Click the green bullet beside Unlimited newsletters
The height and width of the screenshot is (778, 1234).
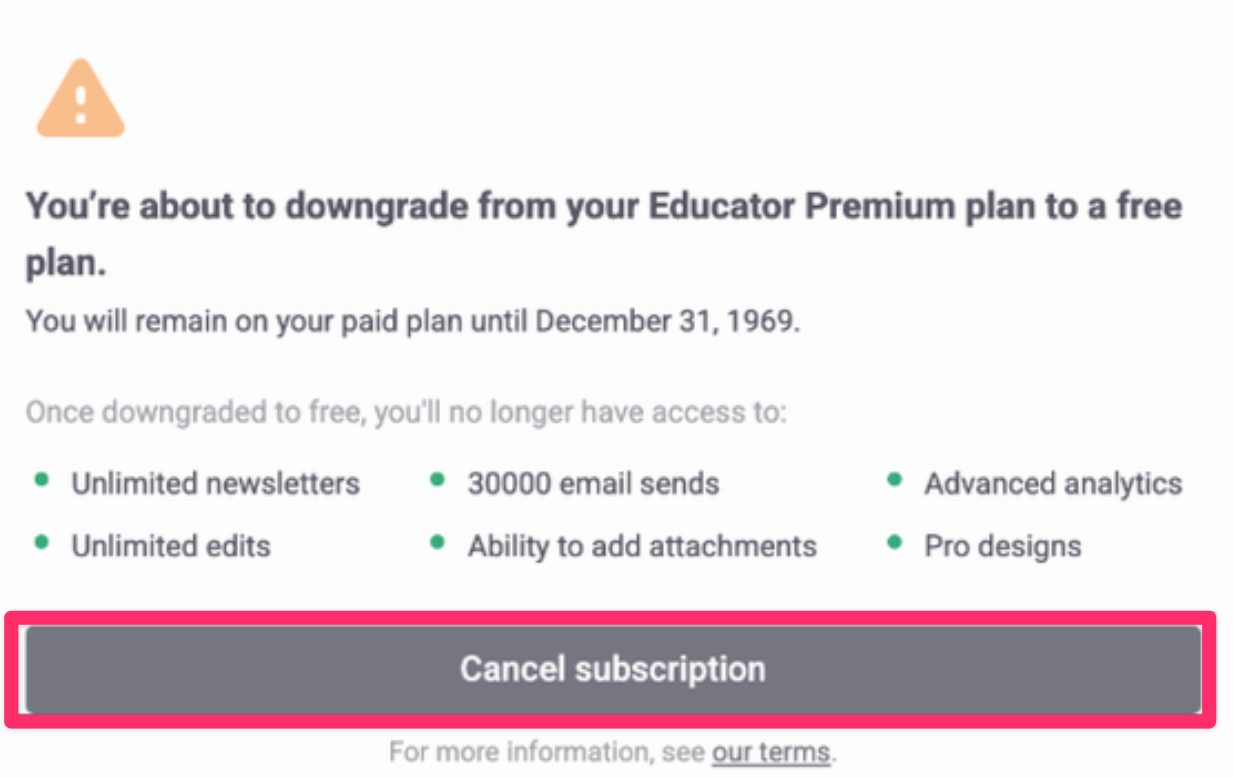[41, 481]
